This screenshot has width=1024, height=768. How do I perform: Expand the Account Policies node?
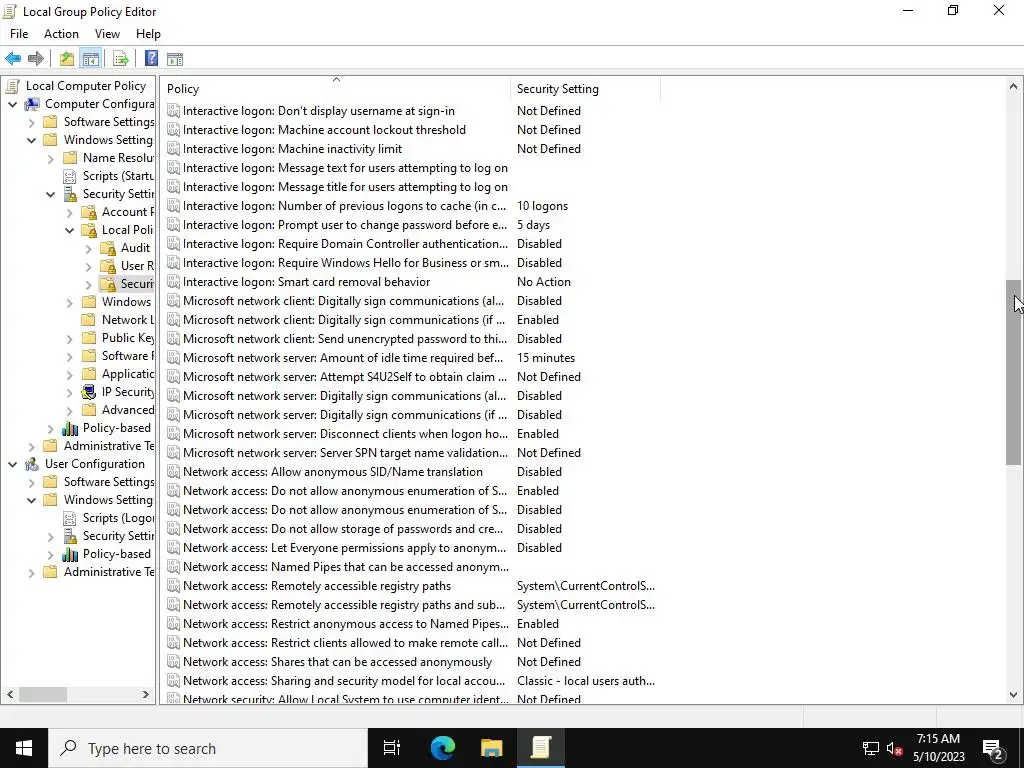coord(69,212)
